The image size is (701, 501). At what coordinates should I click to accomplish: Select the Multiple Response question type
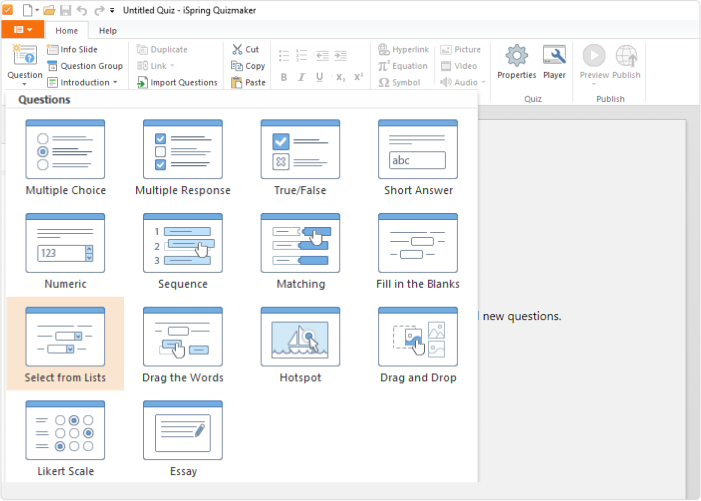click(182, 157)
